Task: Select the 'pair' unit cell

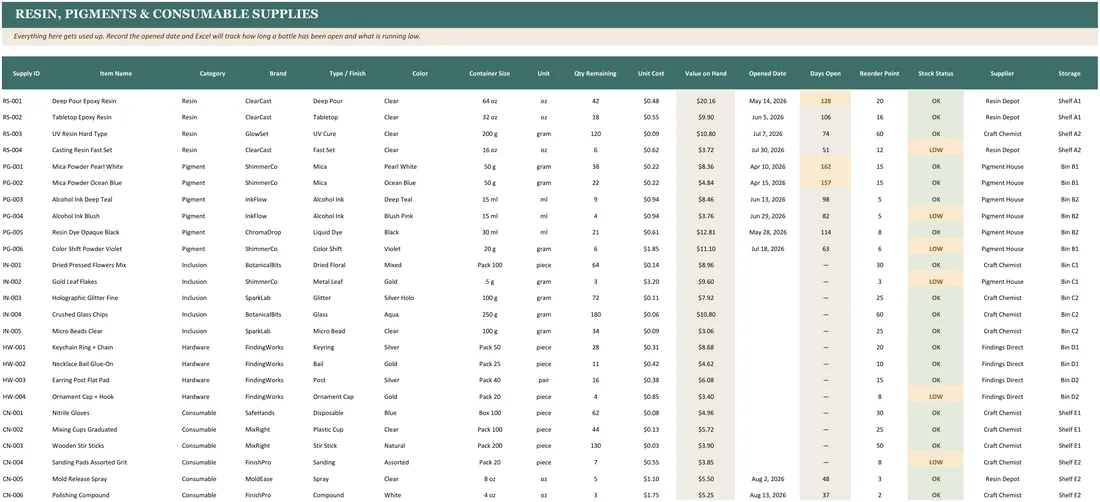Action: (544, 380)
